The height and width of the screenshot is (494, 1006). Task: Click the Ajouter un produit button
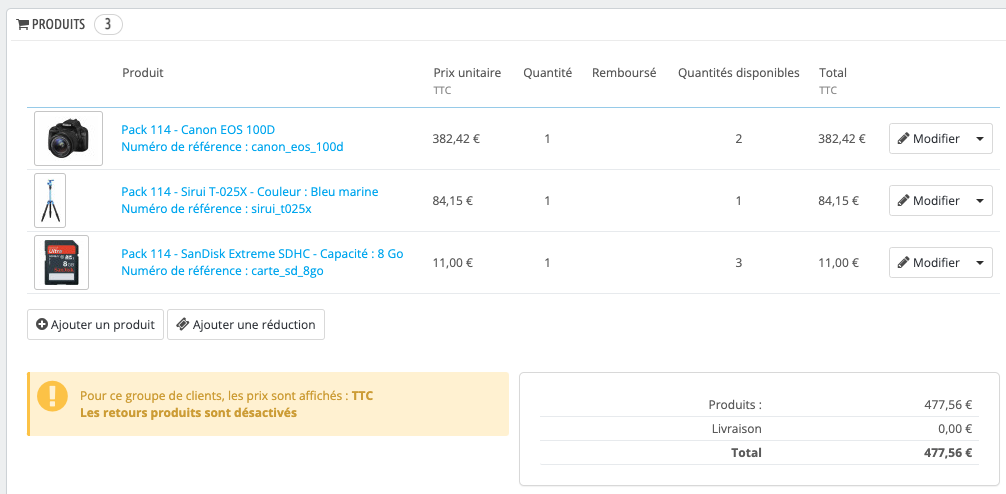point(95,325)
